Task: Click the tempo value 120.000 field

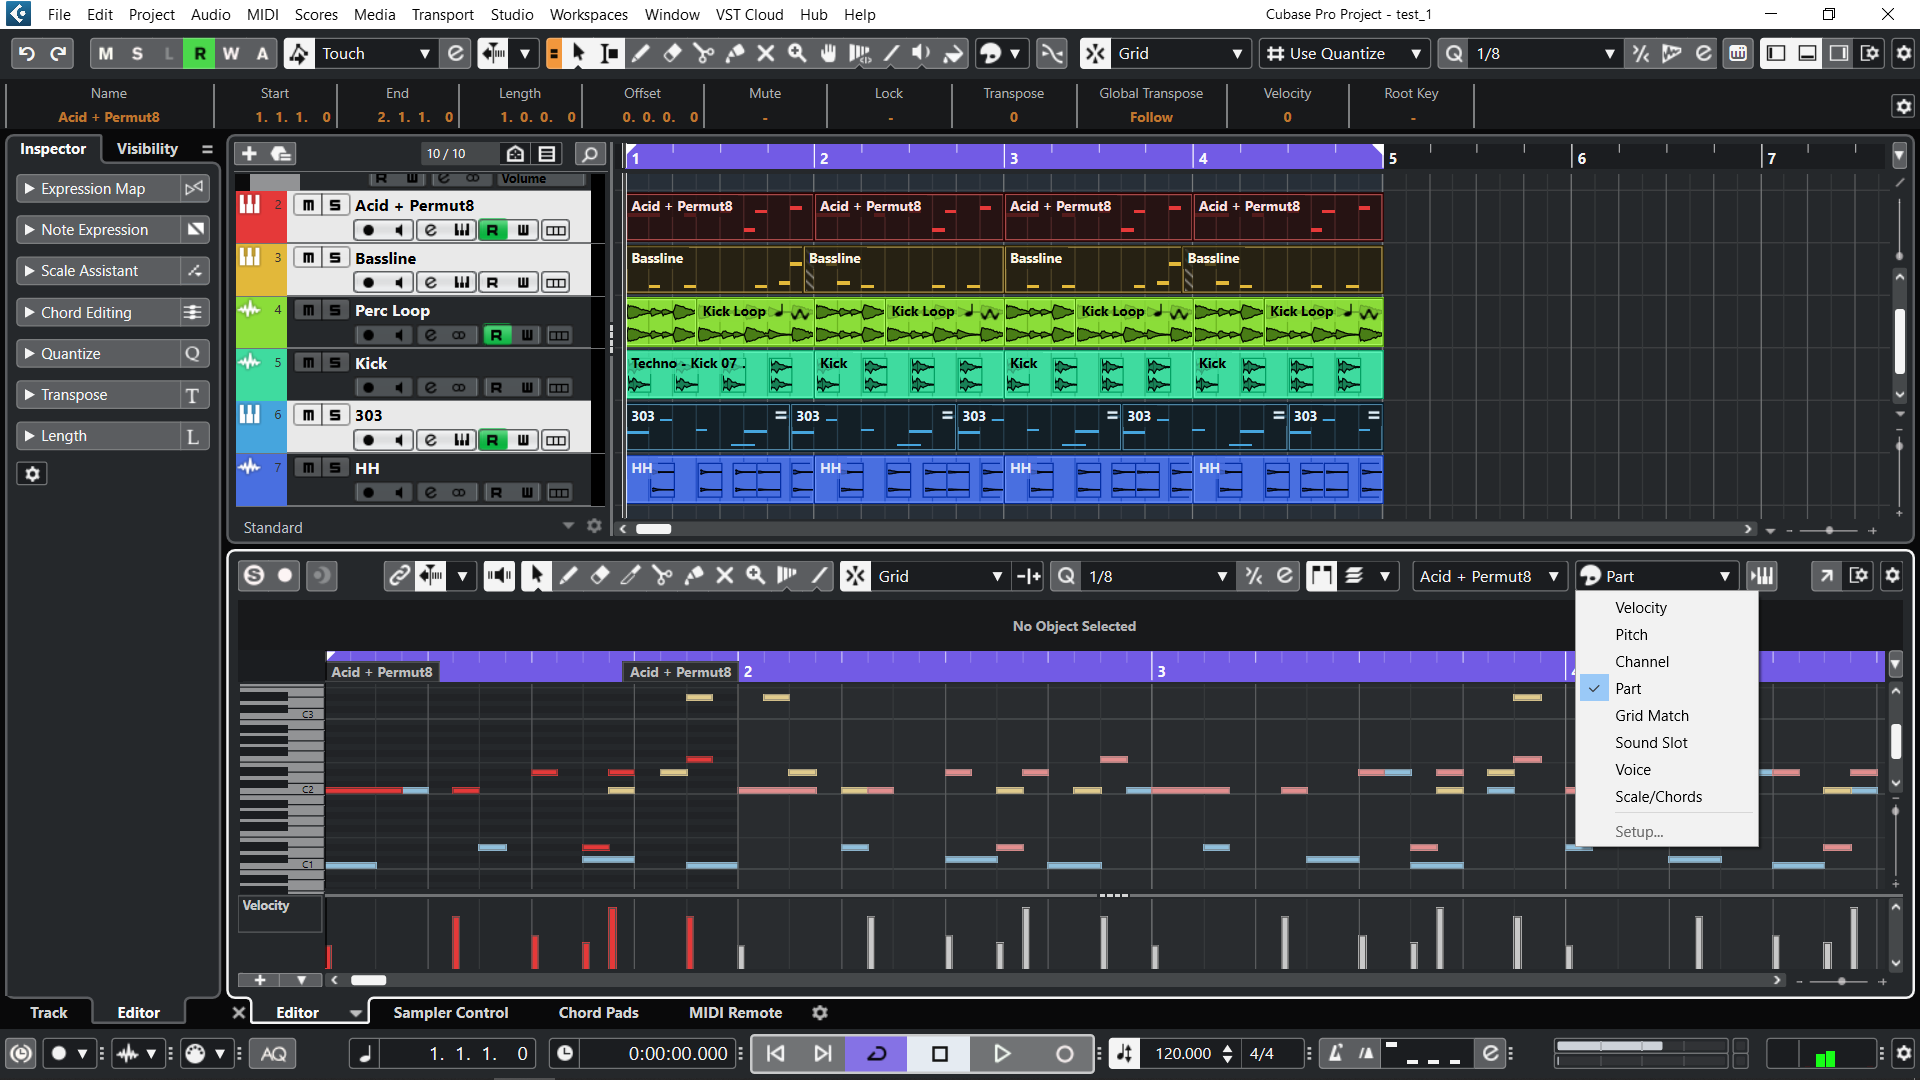Action: pos(1183,1054)
